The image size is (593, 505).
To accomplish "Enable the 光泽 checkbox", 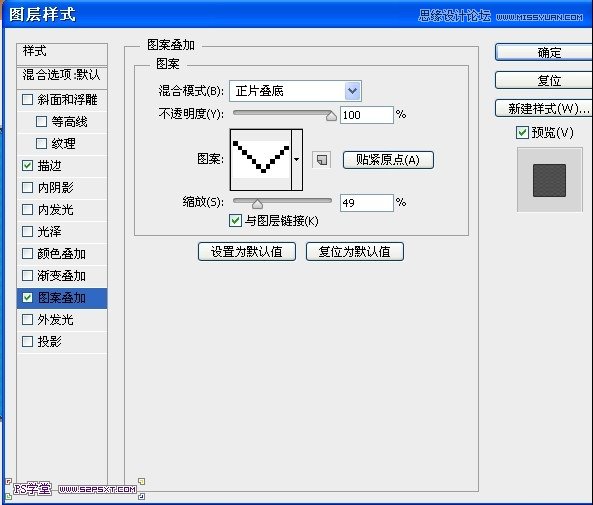I will click(x=28, y=232).
